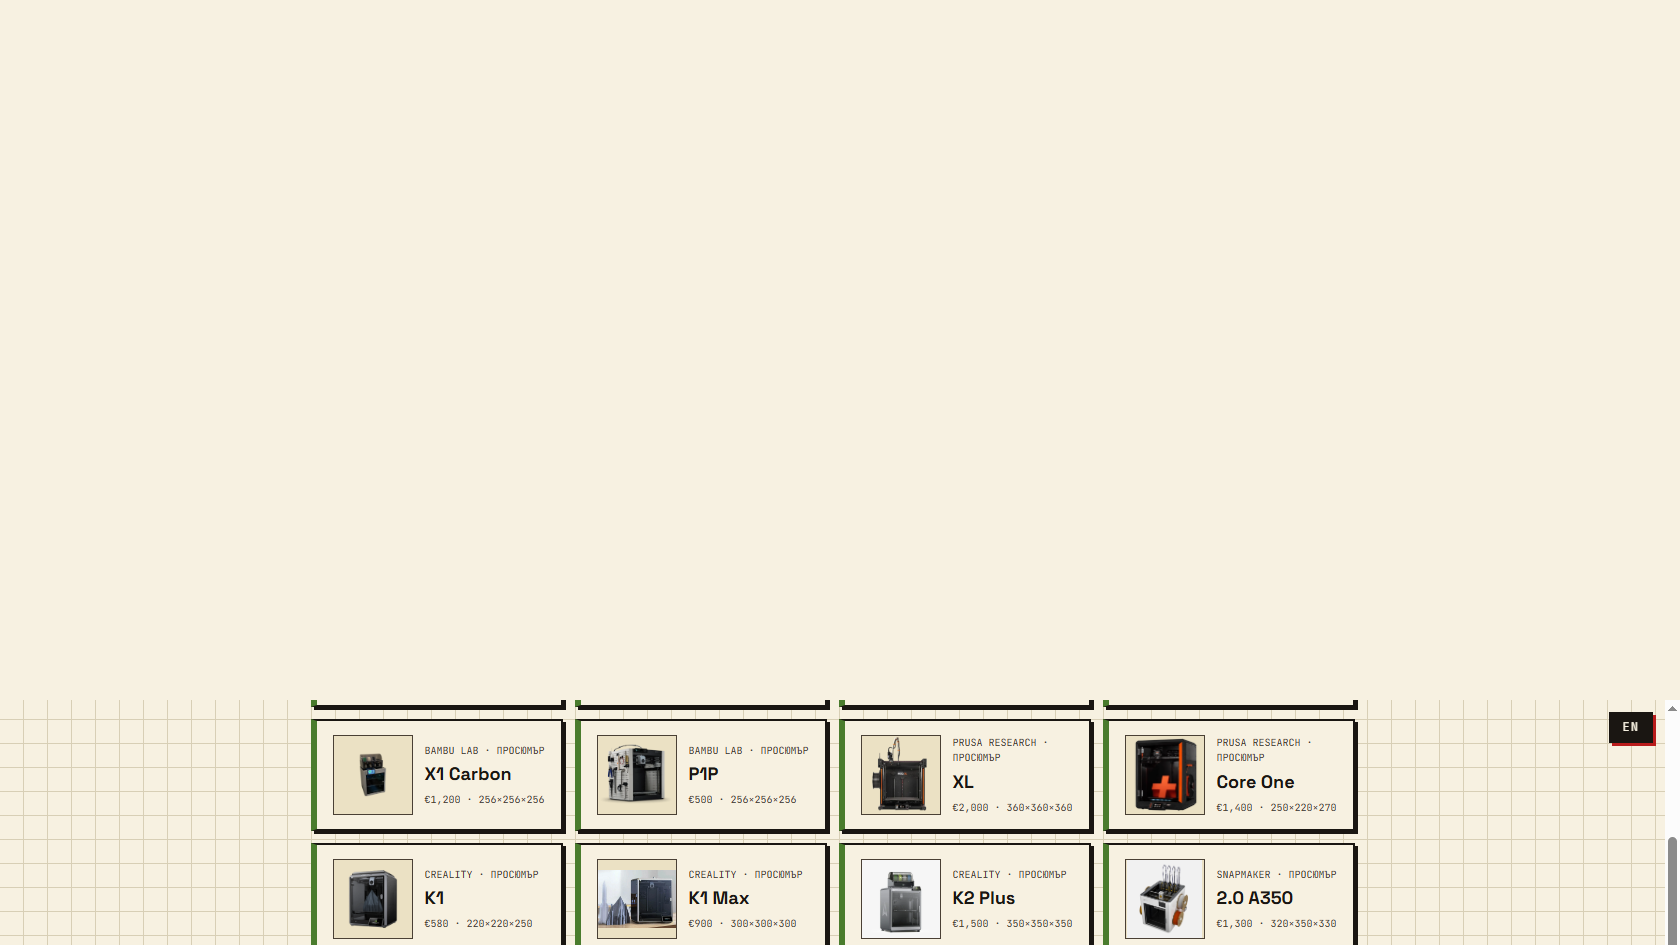1680x945 pixels.
Task: Open the K2 Plus printer thumbnail
Action: pos(901,899)
